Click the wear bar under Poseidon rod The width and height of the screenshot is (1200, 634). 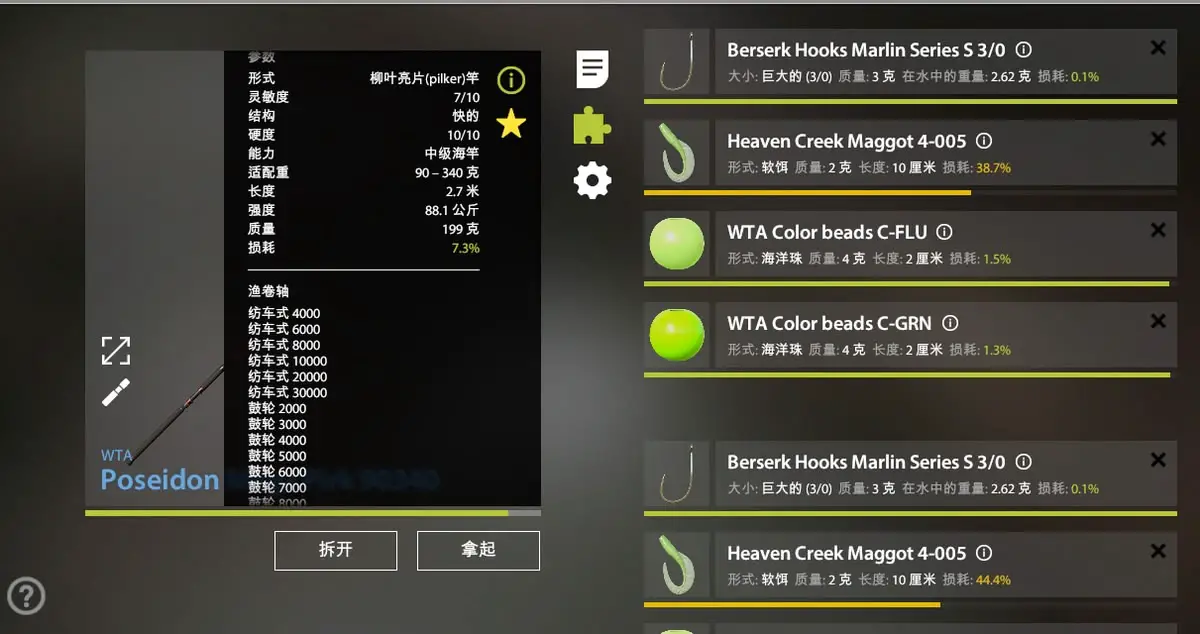(313, 513)
